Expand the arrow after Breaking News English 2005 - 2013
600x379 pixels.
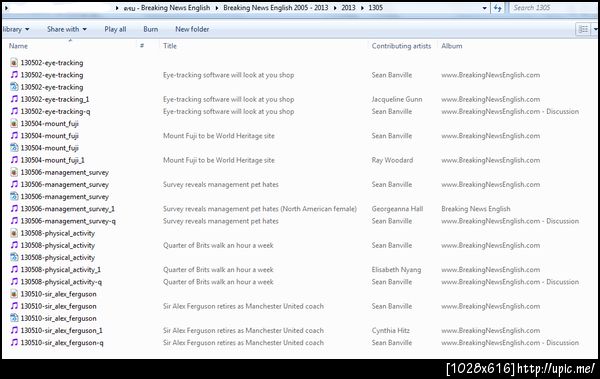[335, 8]
